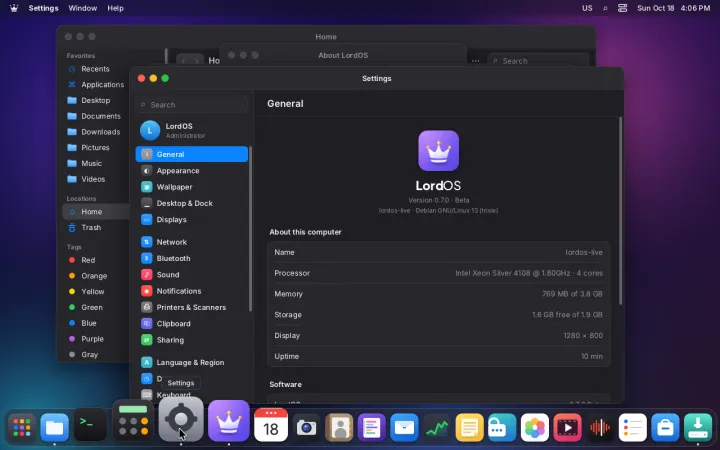Select Sharing settings
Image resolution: width=720 pixels, height=450 pixels.
click(191, 340)
